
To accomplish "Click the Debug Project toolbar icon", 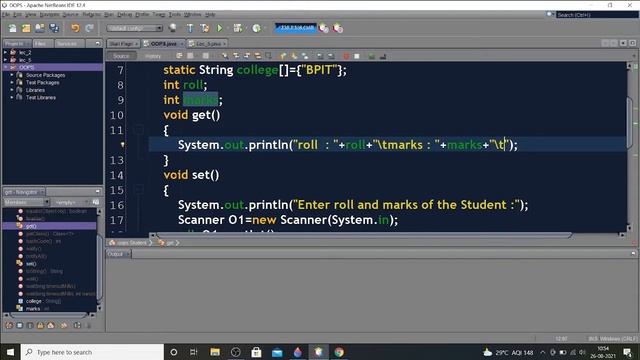I will click(x=238, y=28).
